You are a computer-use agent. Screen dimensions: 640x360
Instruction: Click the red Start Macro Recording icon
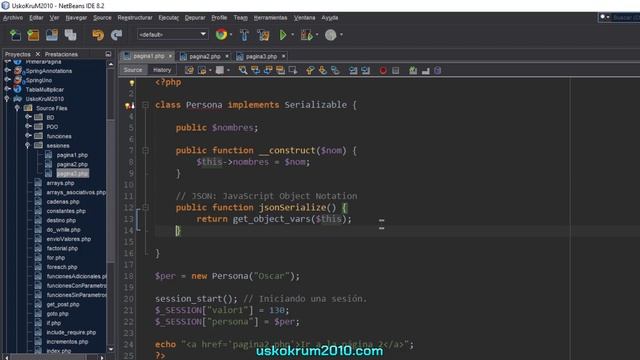[x=383, y=71]
